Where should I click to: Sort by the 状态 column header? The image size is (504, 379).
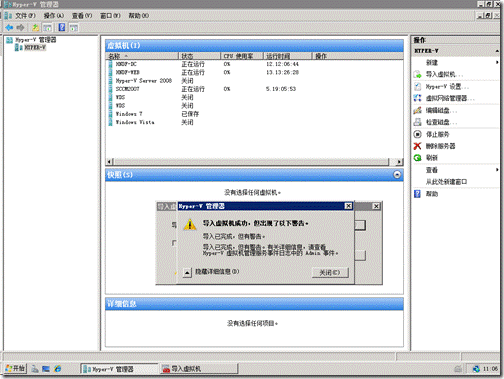click(x=200, y=56)
